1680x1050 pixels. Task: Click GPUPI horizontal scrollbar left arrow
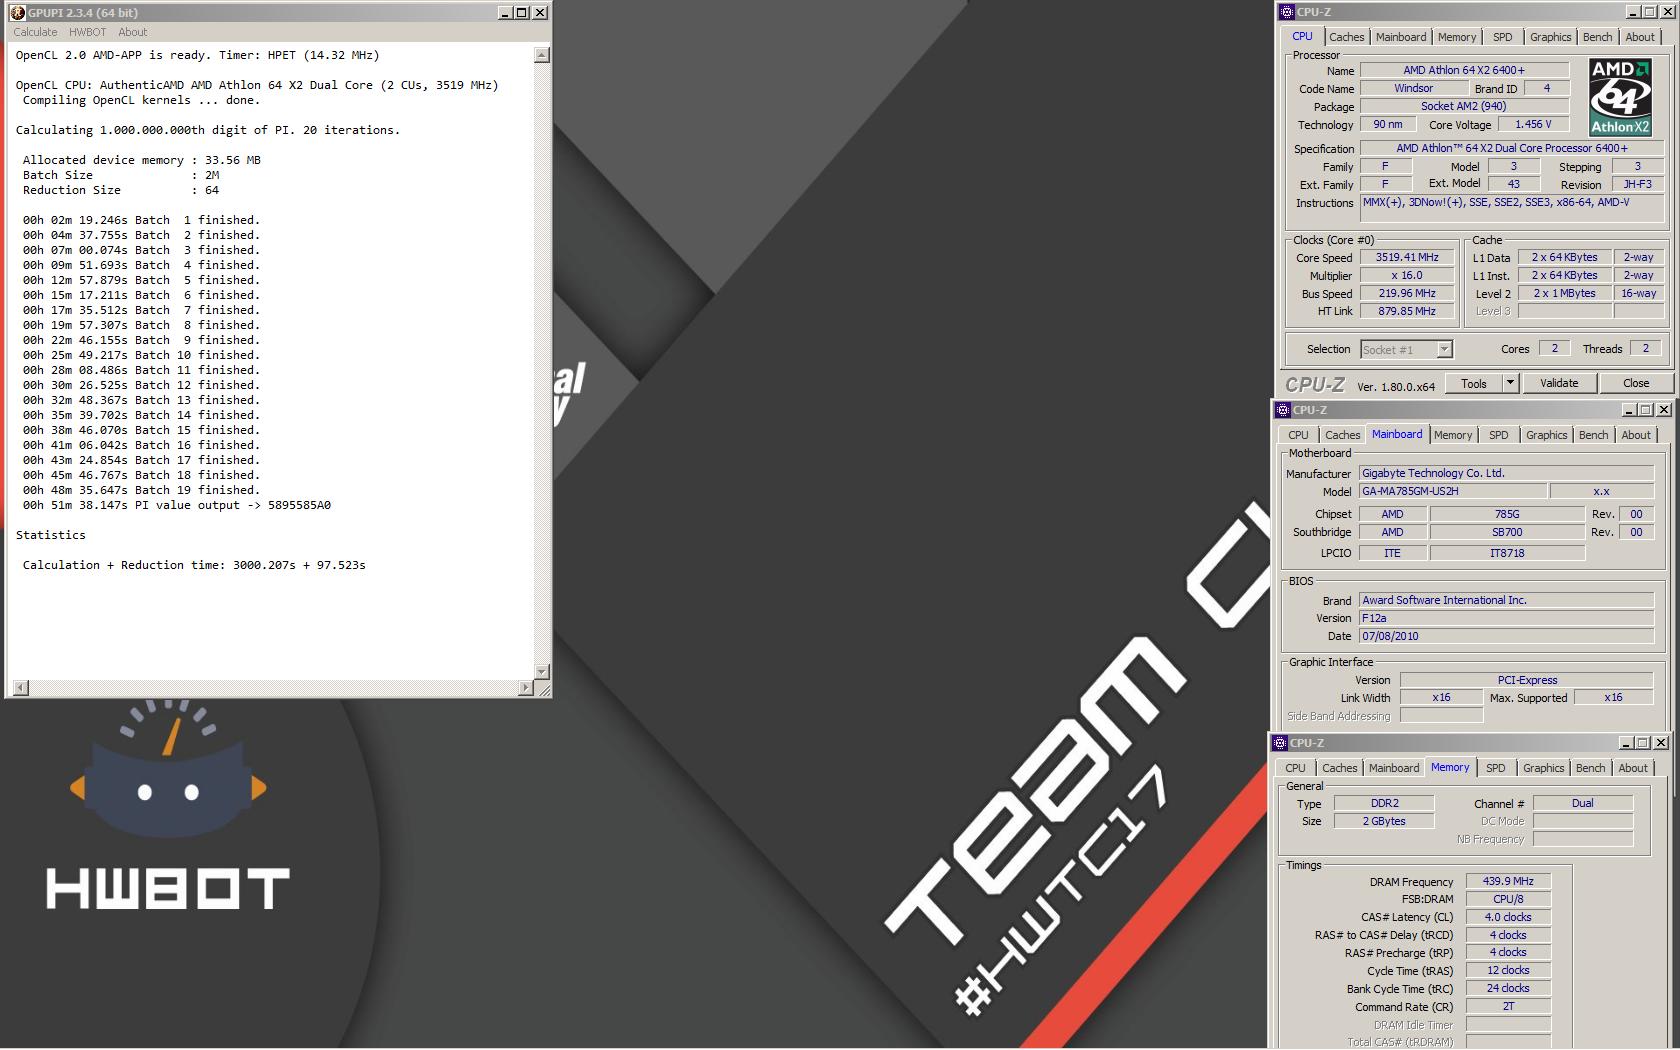[x=20, y=688]
